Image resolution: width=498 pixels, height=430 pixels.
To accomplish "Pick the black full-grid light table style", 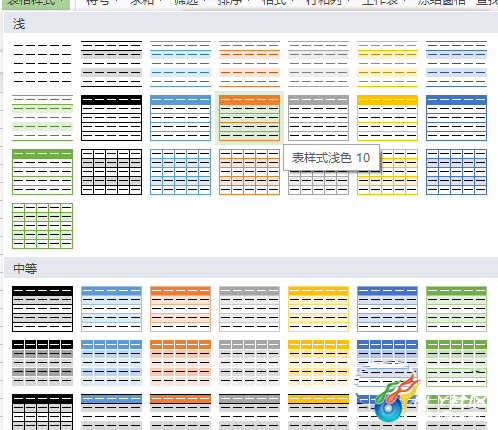I will click(x=111, y=172).
